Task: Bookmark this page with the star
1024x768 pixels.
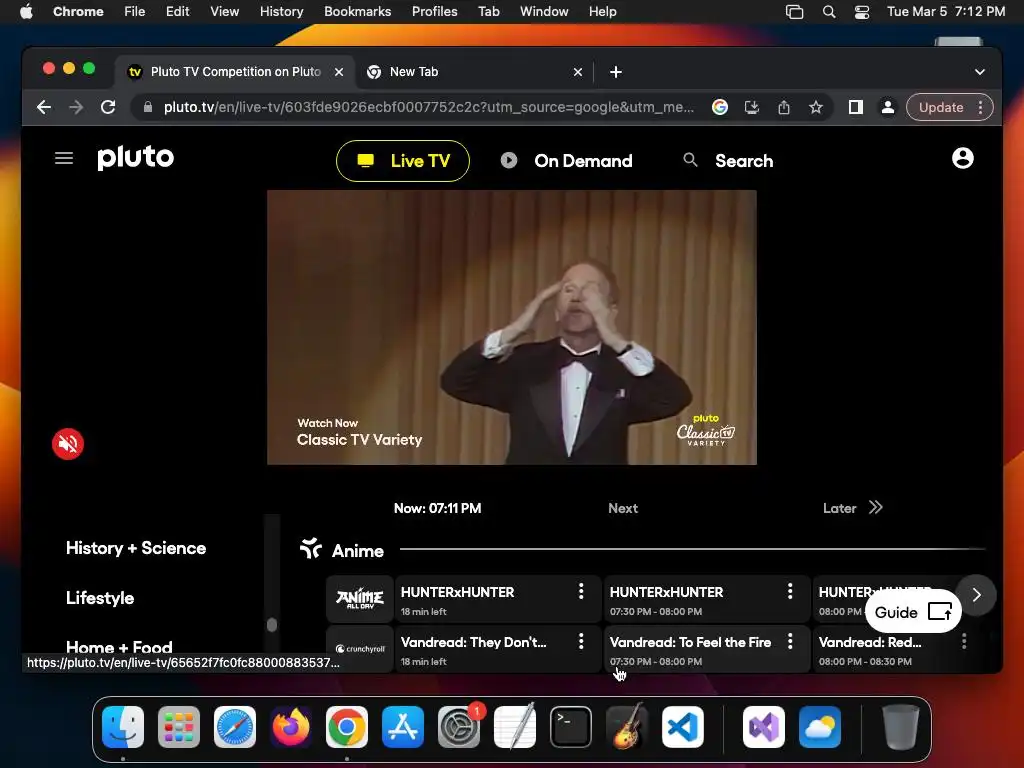Action: click(x=816, y=107)
